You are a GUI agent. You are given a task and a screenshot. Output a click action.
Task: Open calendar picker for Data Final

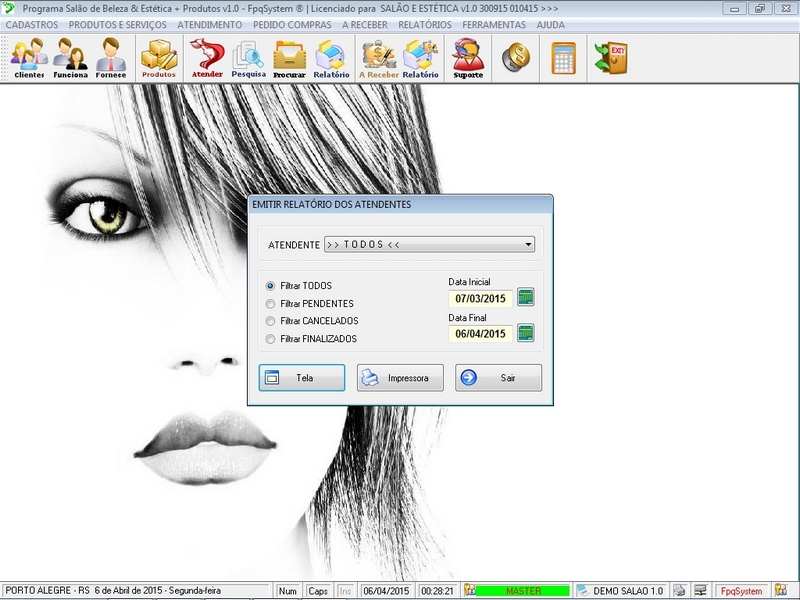tap(526, 333)
